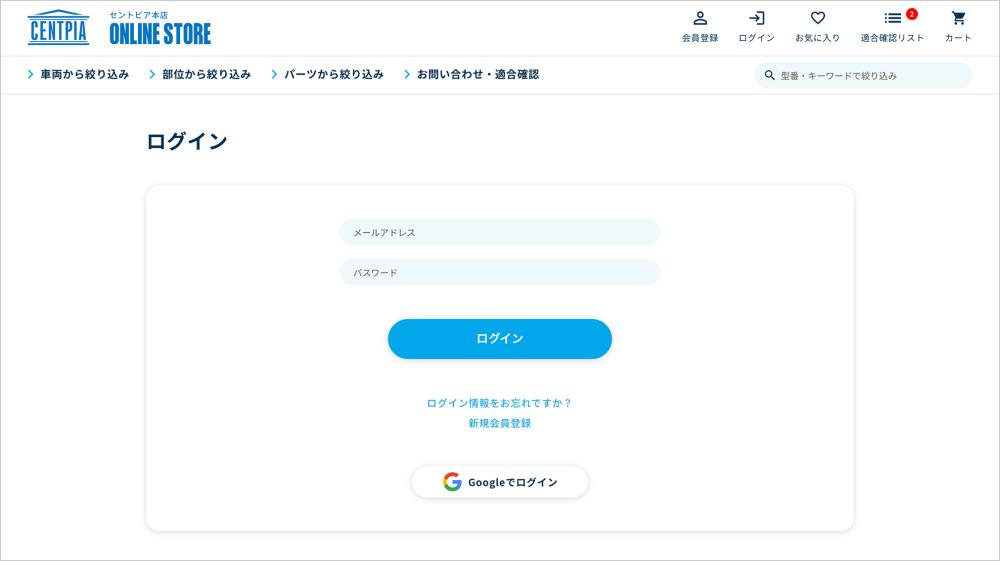The width and height of the screenshot is (1000, 561).
Task: Click the ONLINE STORE title text
Action: point(160,34)
